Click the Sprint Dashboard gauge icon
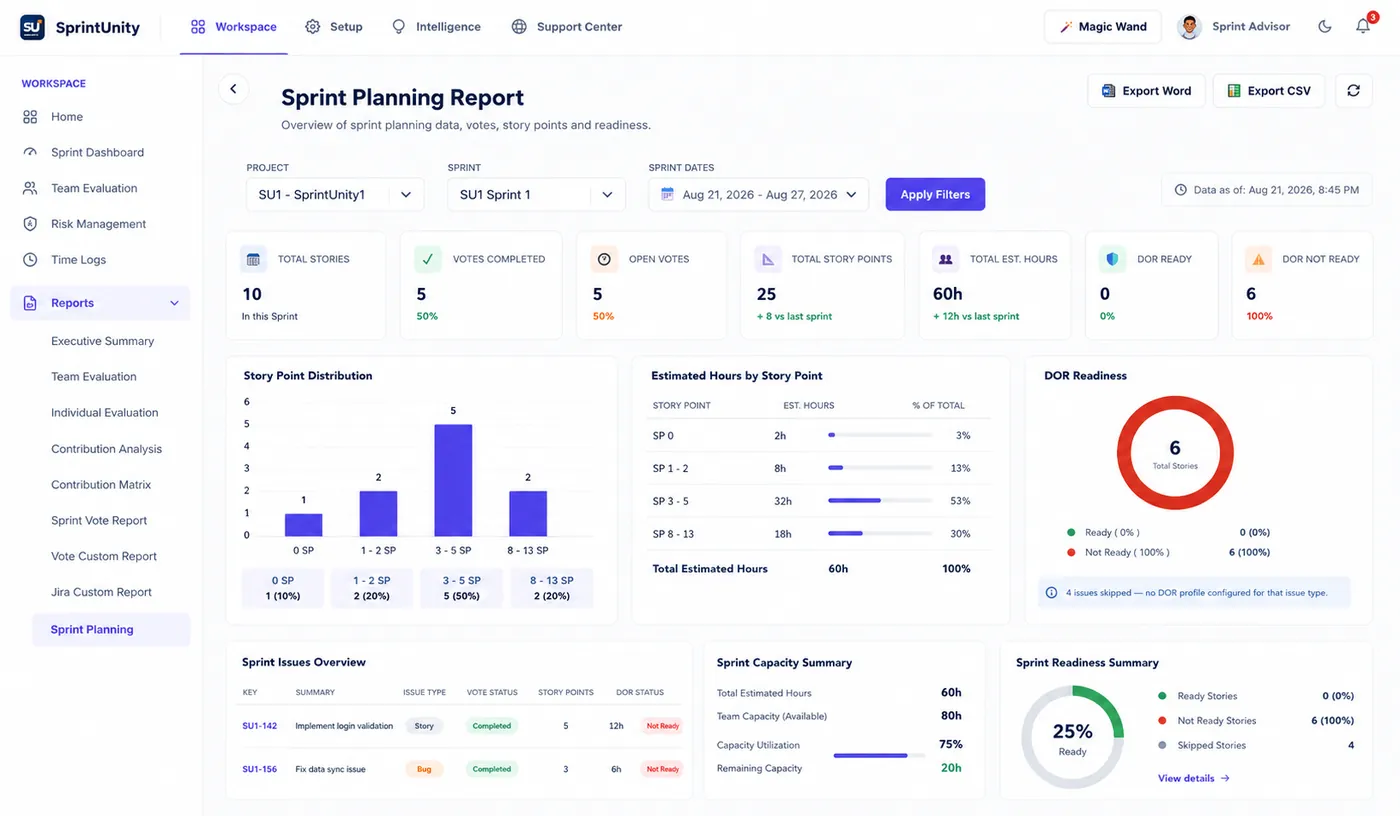1400x816 pixels. click(30, 153)
